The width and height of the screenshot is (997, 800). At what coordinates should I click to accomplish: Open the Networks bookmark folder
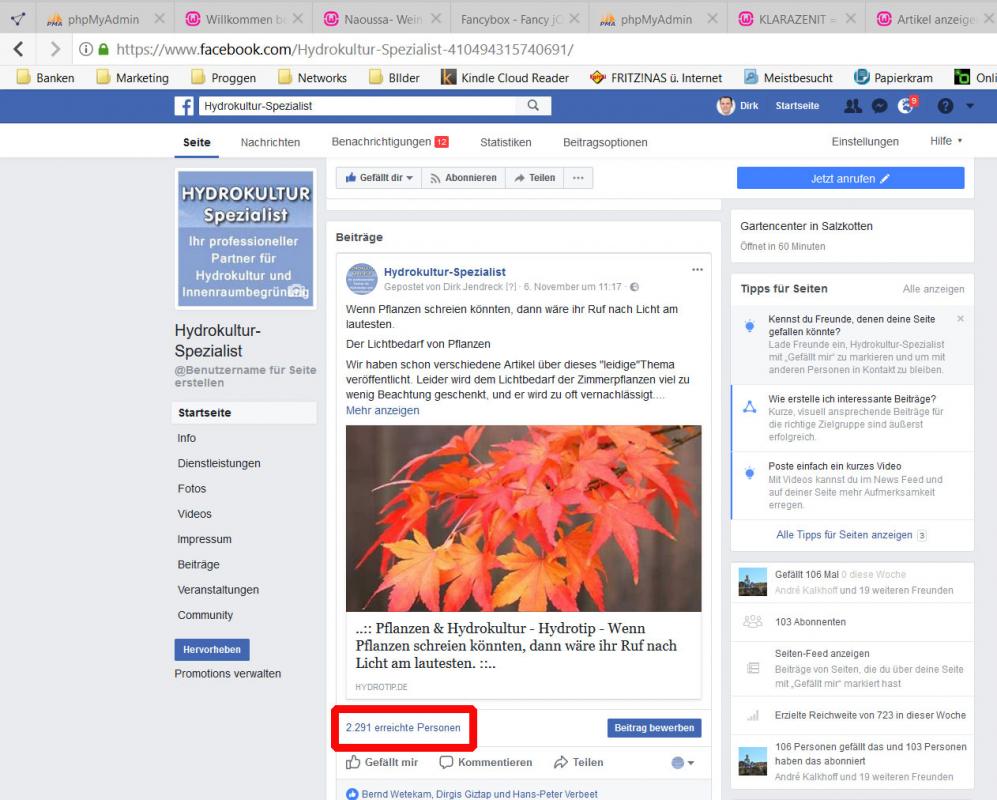coord(312,78)
